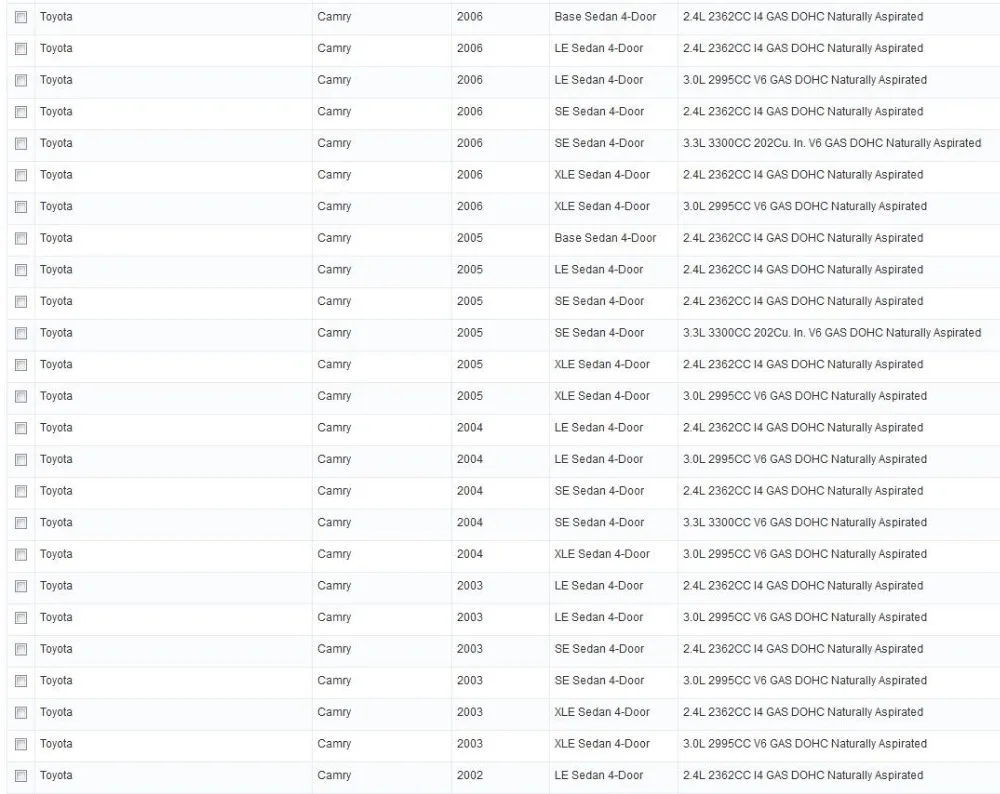Tick the 2004 LE Sedan 2.4L checkbox
Screen dimensions: 1000x794
point(21,428)
